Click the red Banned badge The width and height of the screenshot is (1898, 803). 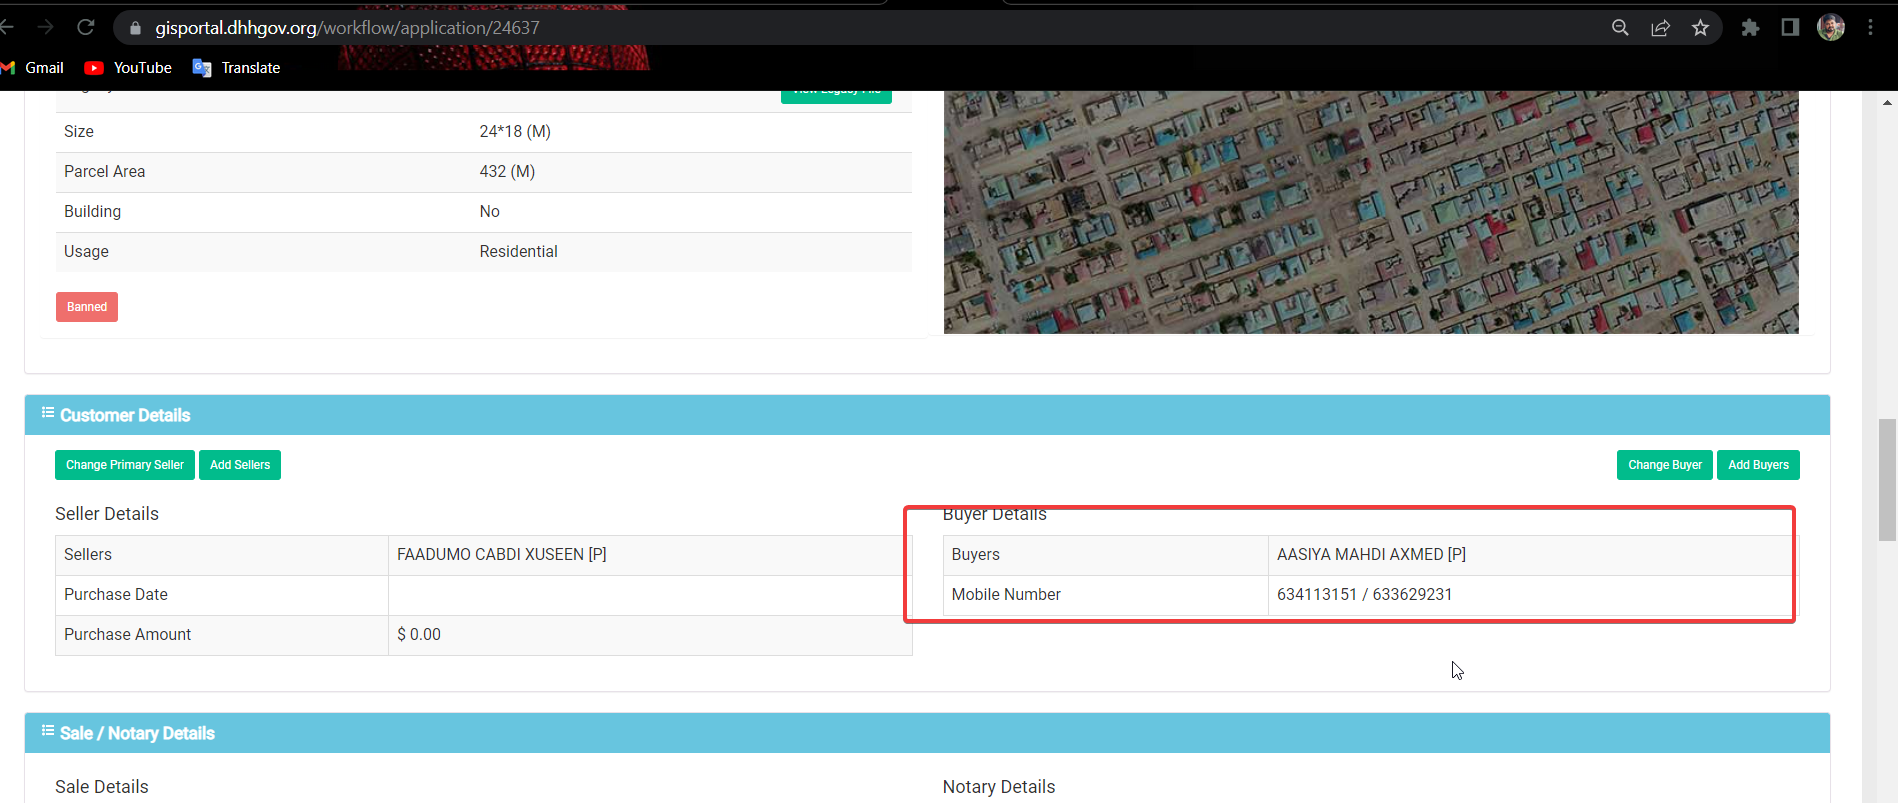[87, 307]
